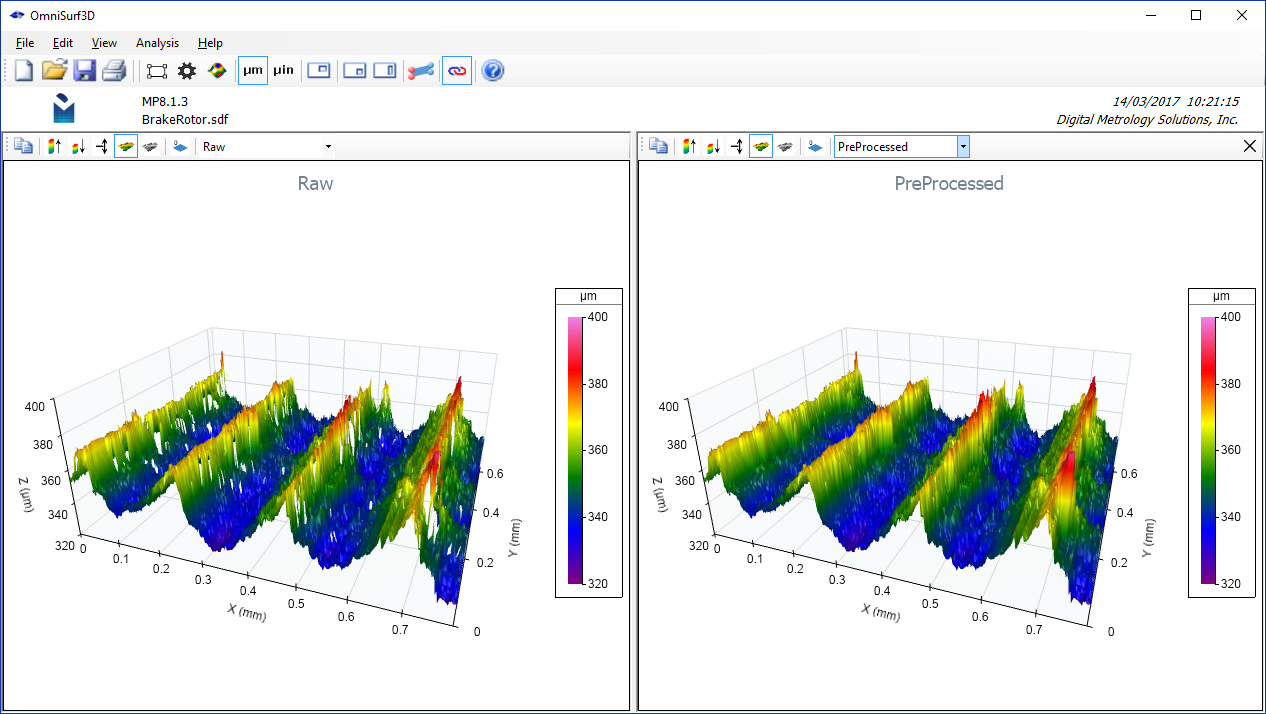Click the zero-plane view icon in PreProcessed panel
This screenshot has width=1266, height=714.
[x=815, y=146]
